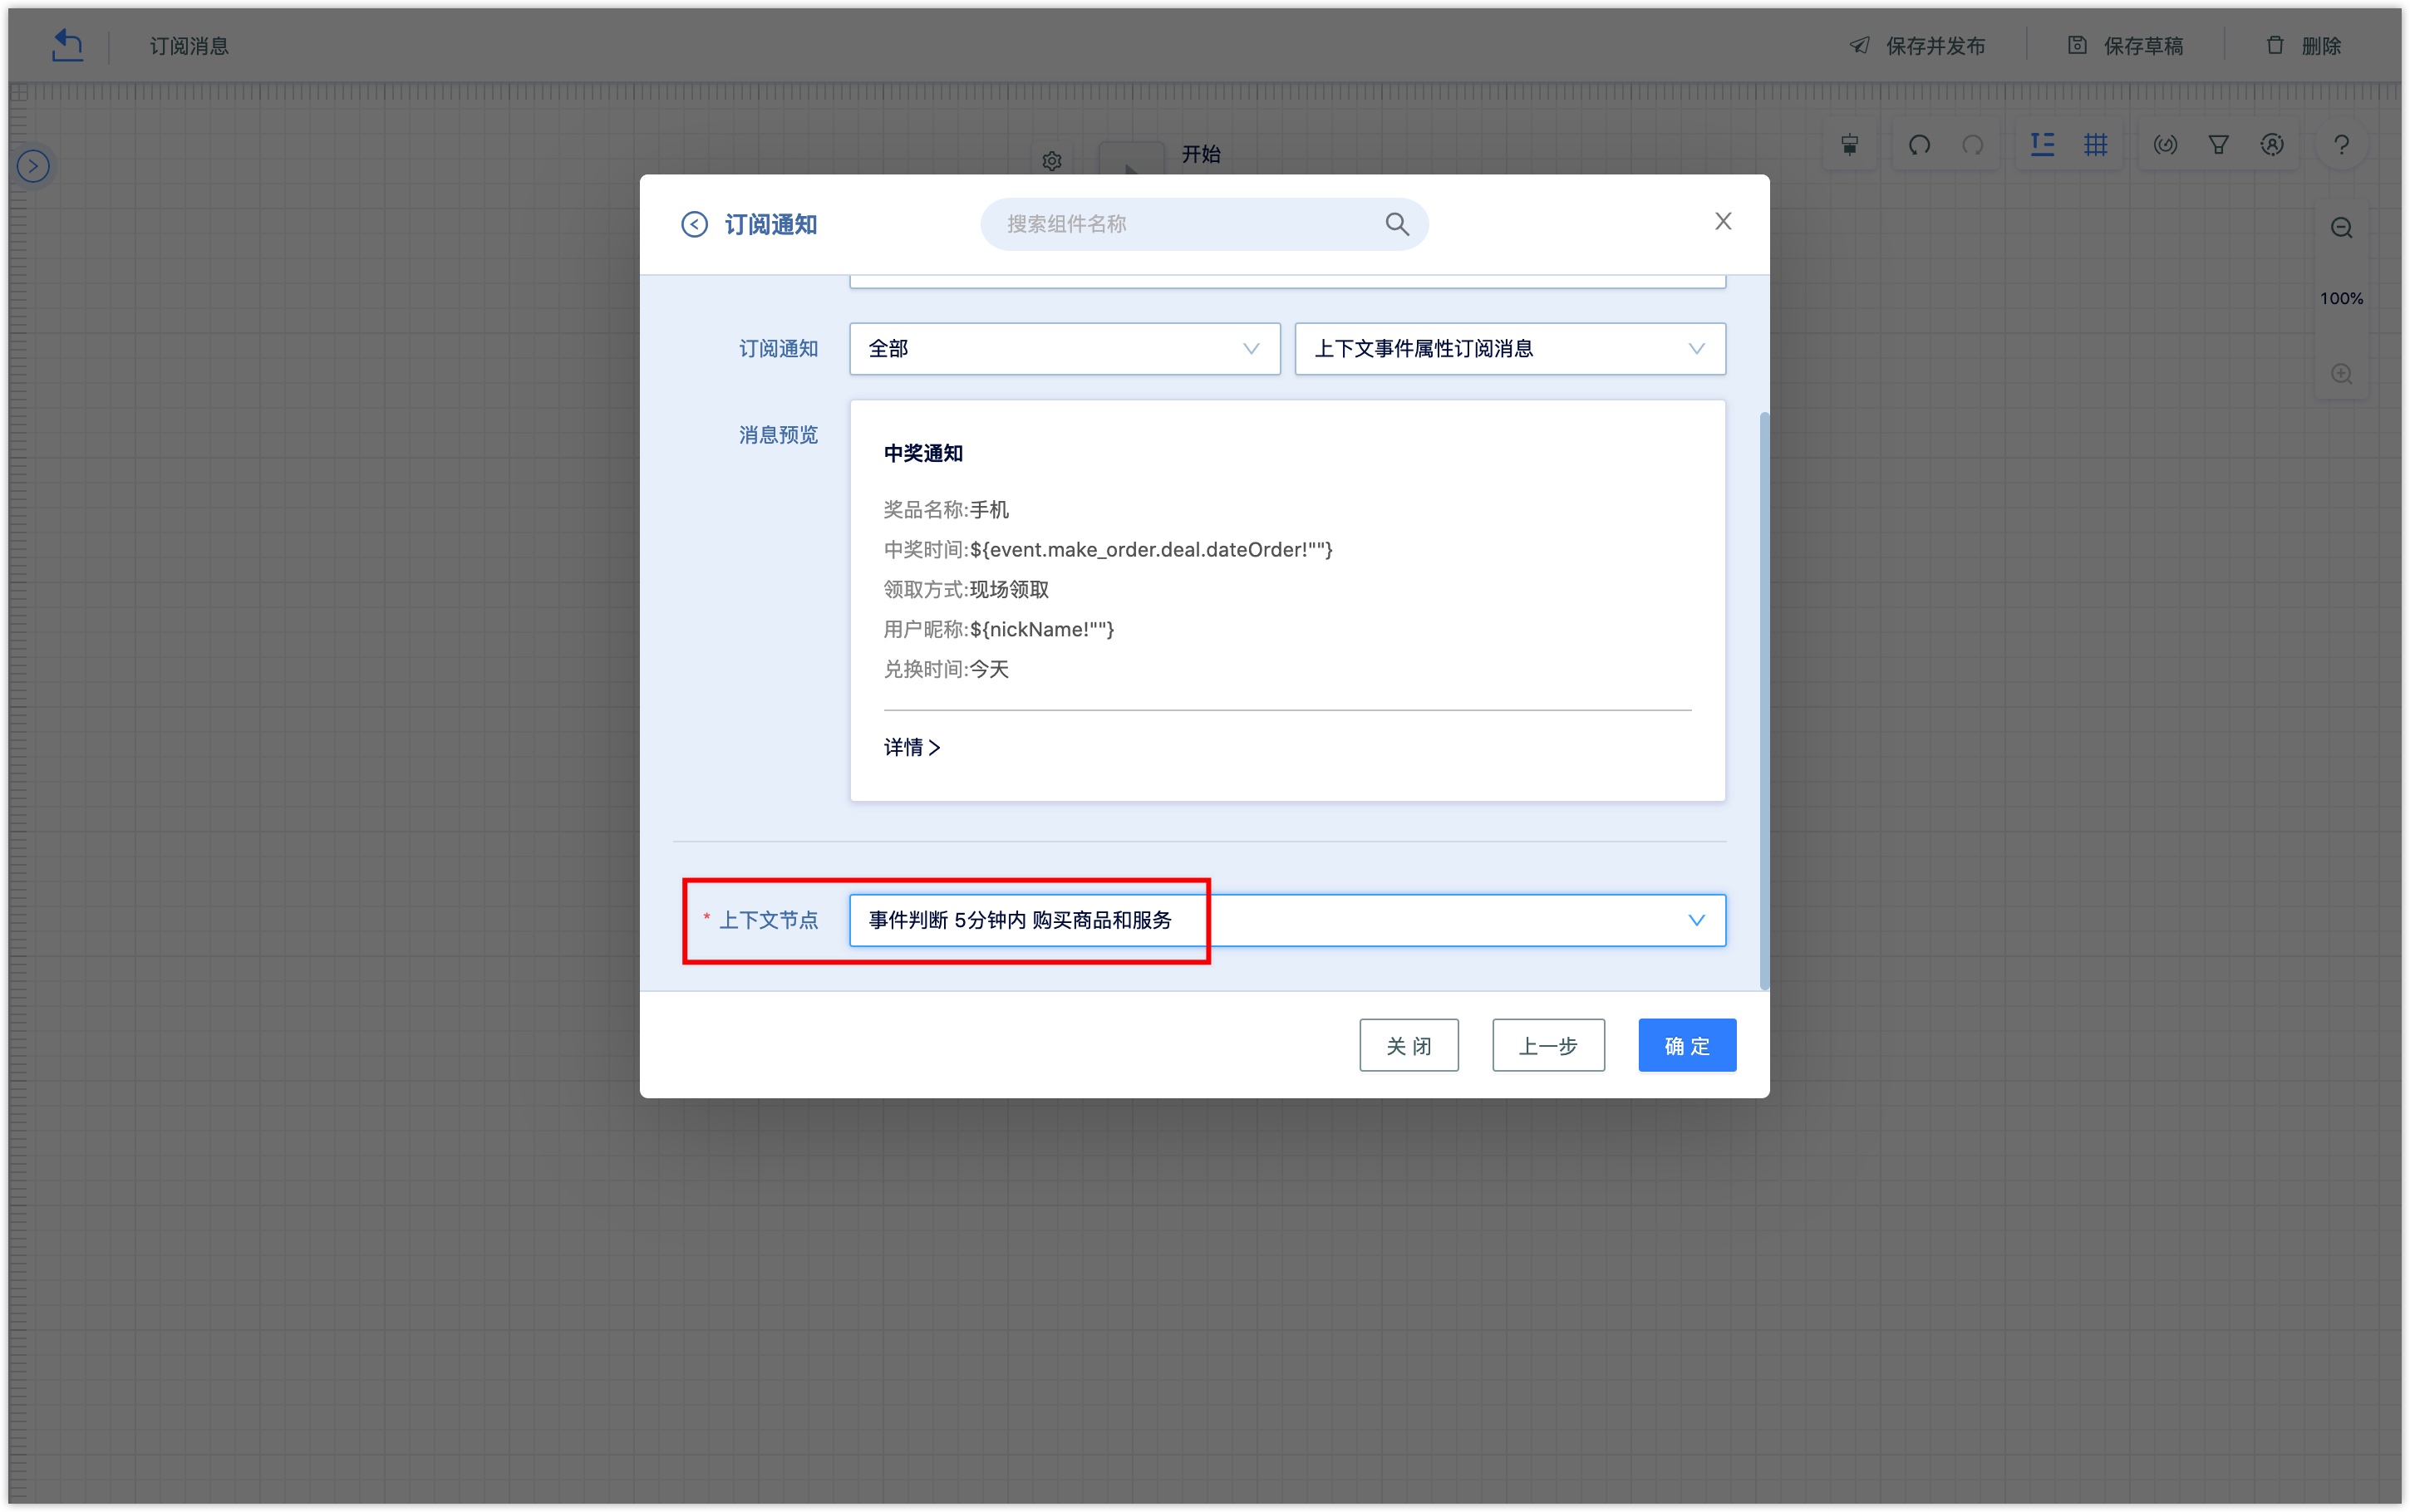Click the paint format brush icon in canvas toolbar
Image resolution: width=2410 pixels, height=1512 pixels.
pos(1850,145)
